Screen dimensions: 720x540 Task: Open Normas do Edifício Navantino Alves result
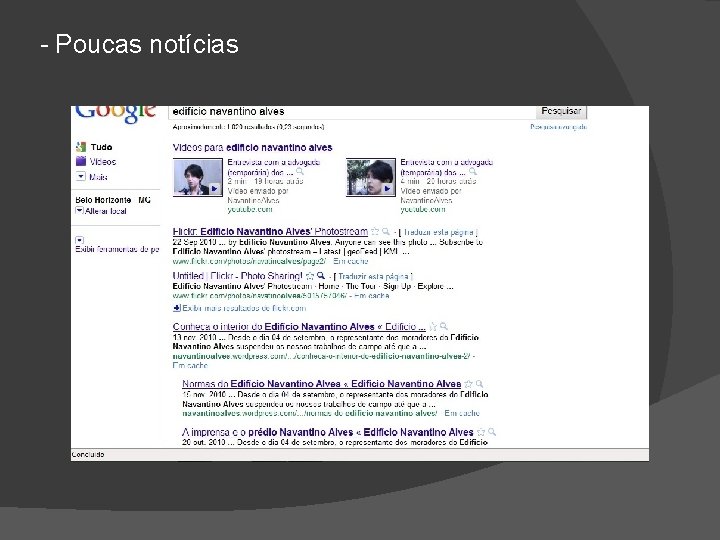tap(321, 383)
